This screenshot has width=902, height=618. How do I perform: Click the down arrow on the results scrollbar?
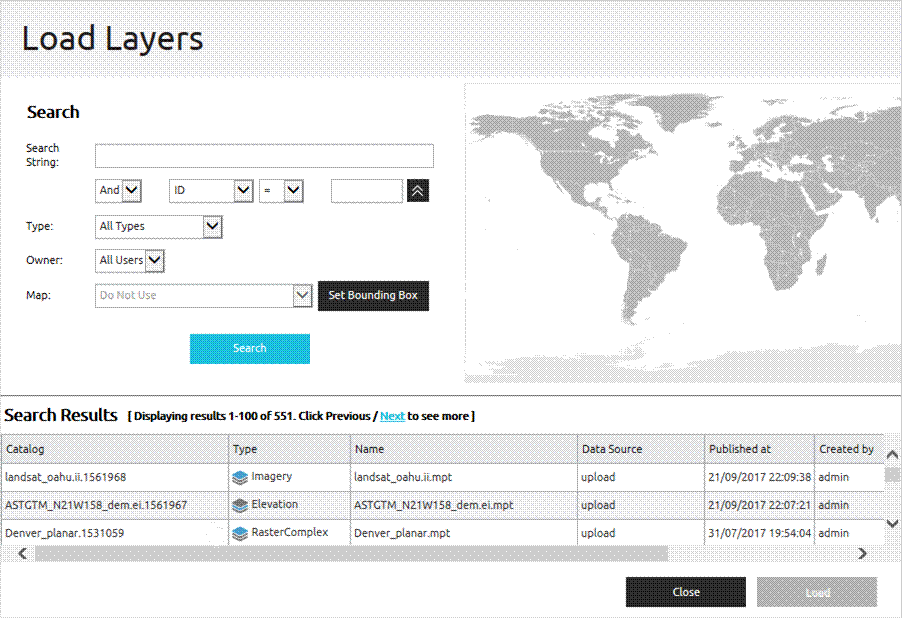pyautogui.click(x=892, y=524)
